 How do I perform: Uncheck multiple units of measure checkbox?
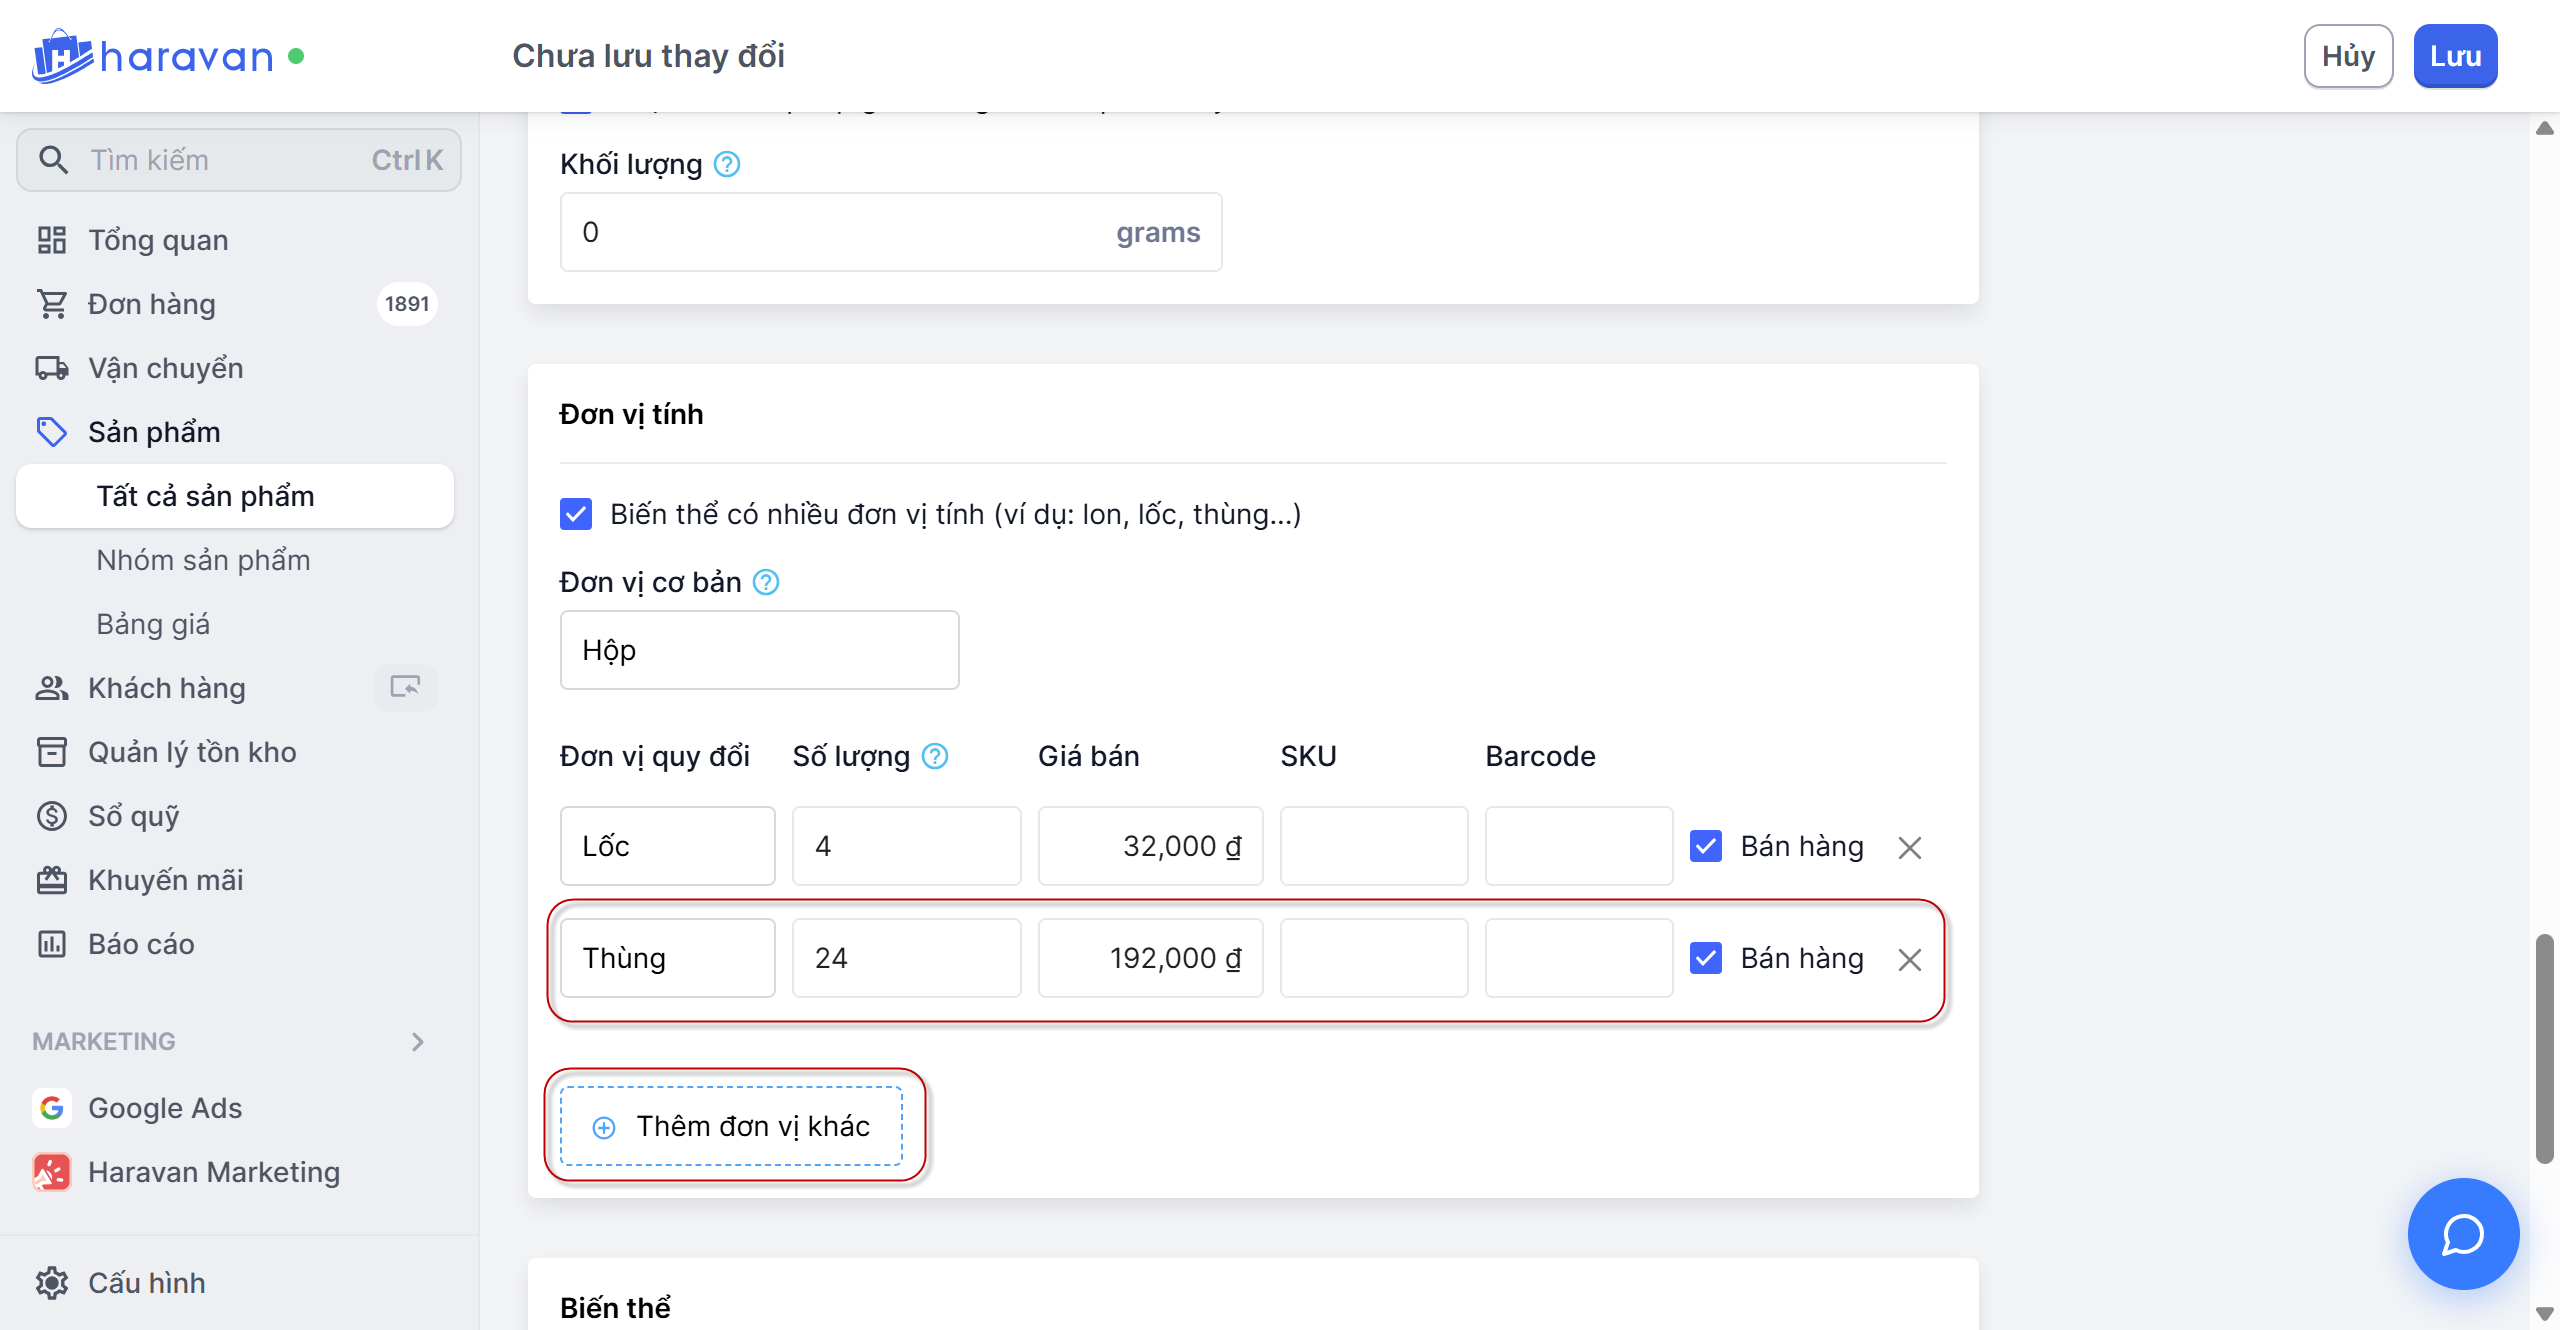coord(576,514)
